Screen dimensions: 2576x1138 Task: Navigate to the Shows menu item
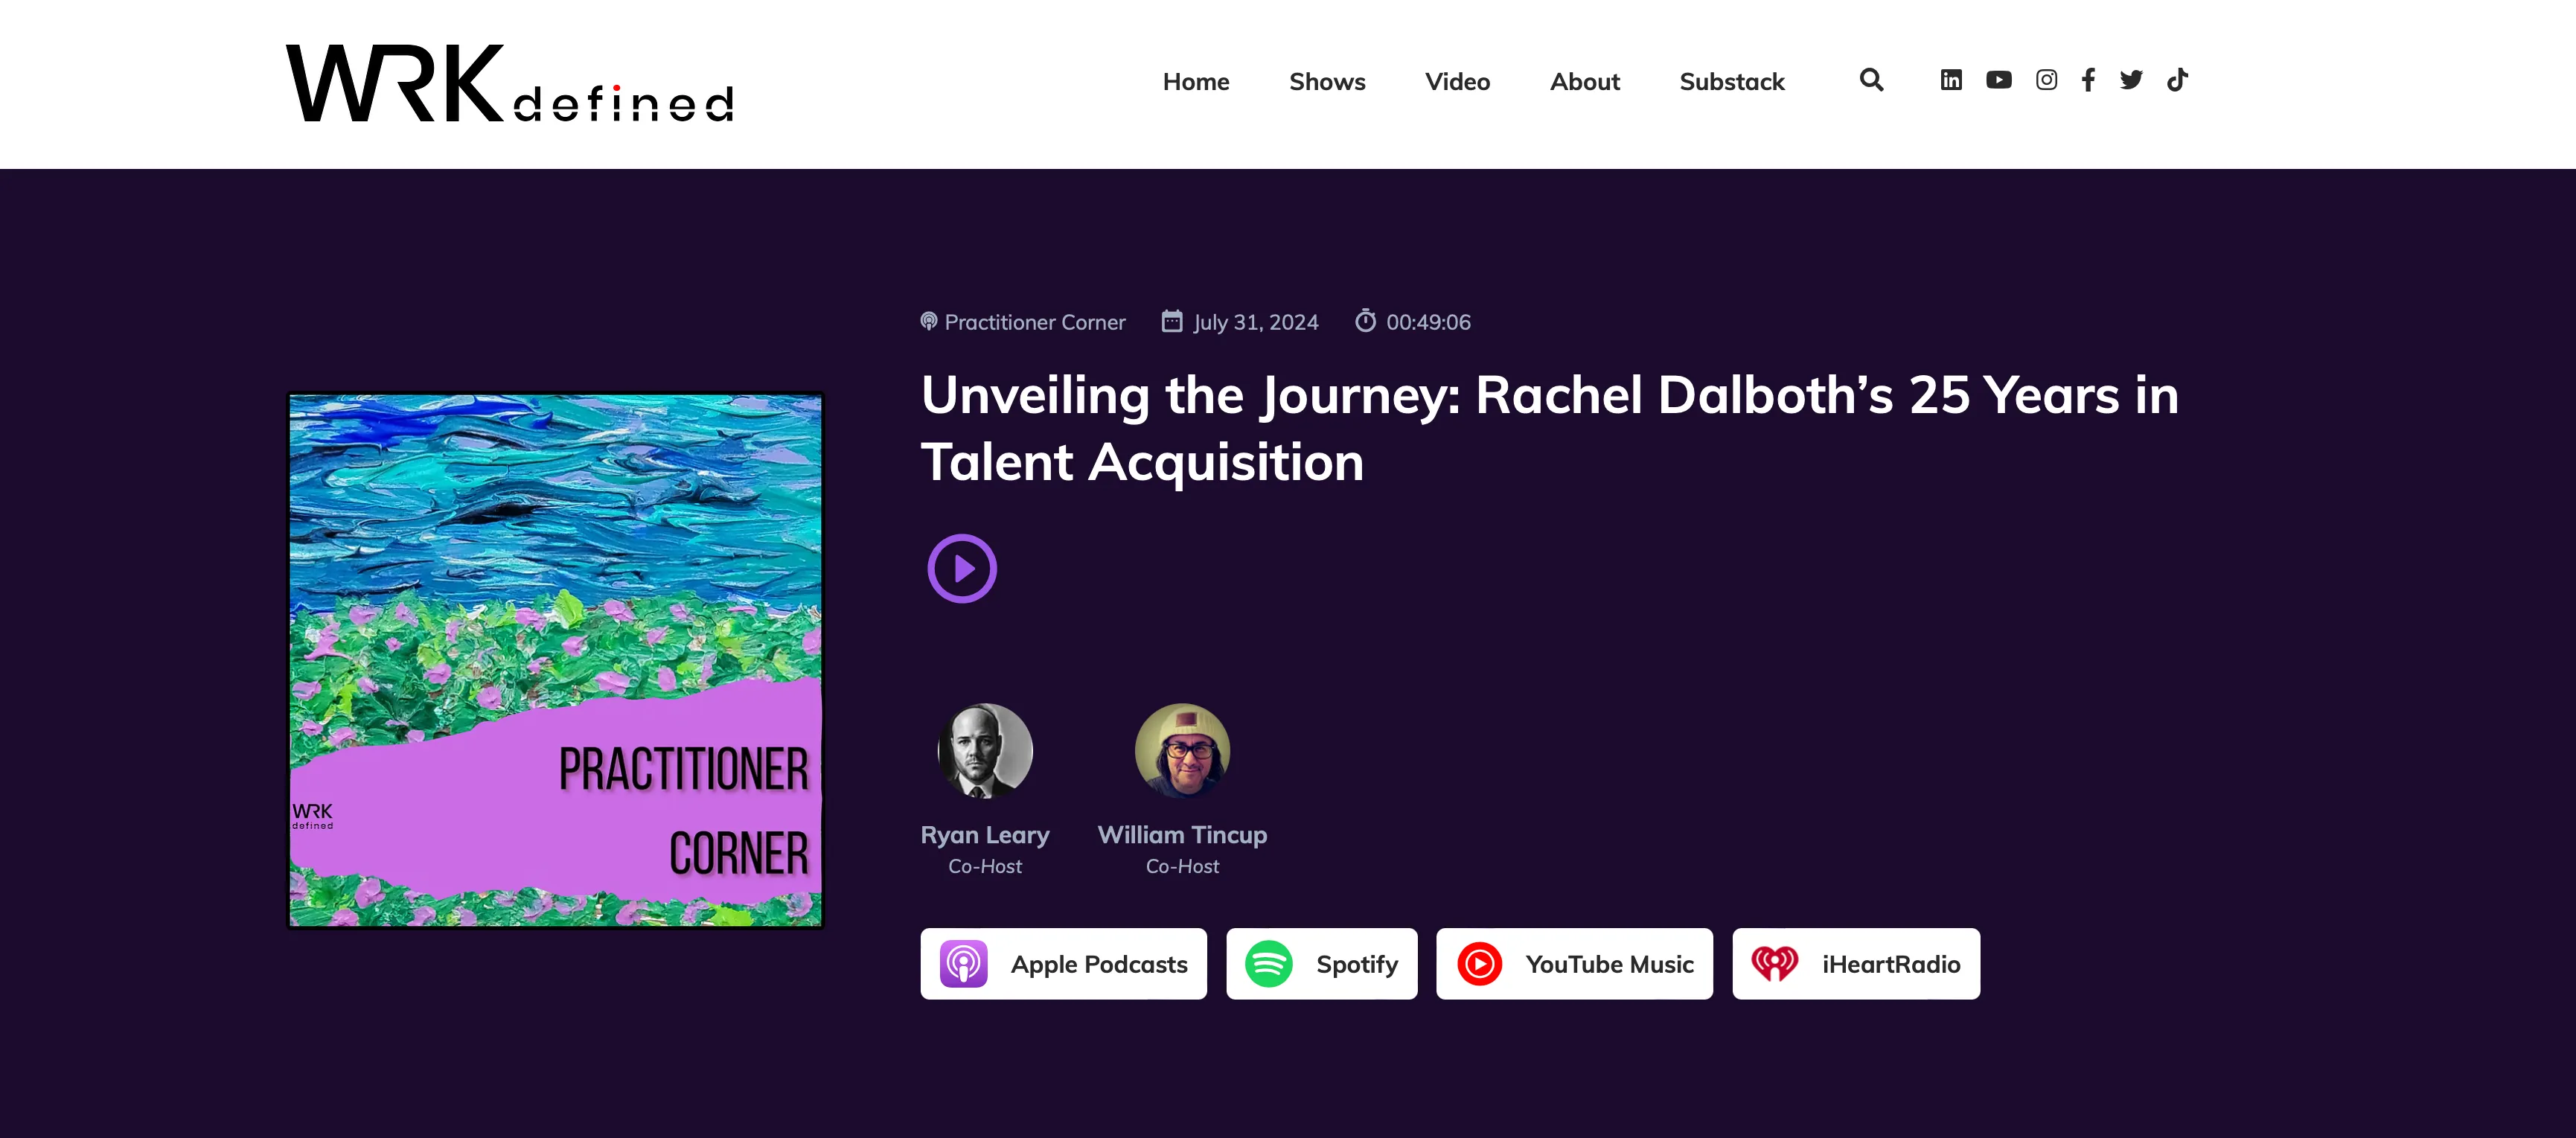(x=1327, y=80)
